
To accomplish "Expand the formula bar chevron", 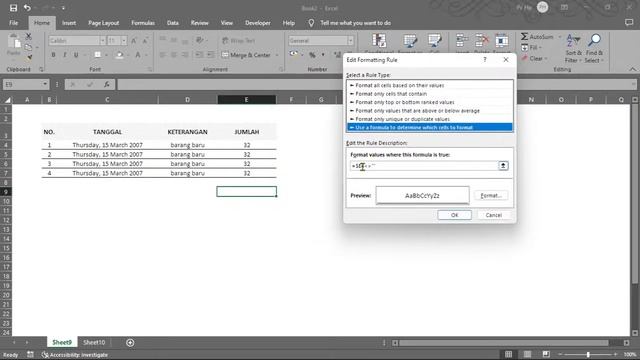I will click(x=633, y=84).
